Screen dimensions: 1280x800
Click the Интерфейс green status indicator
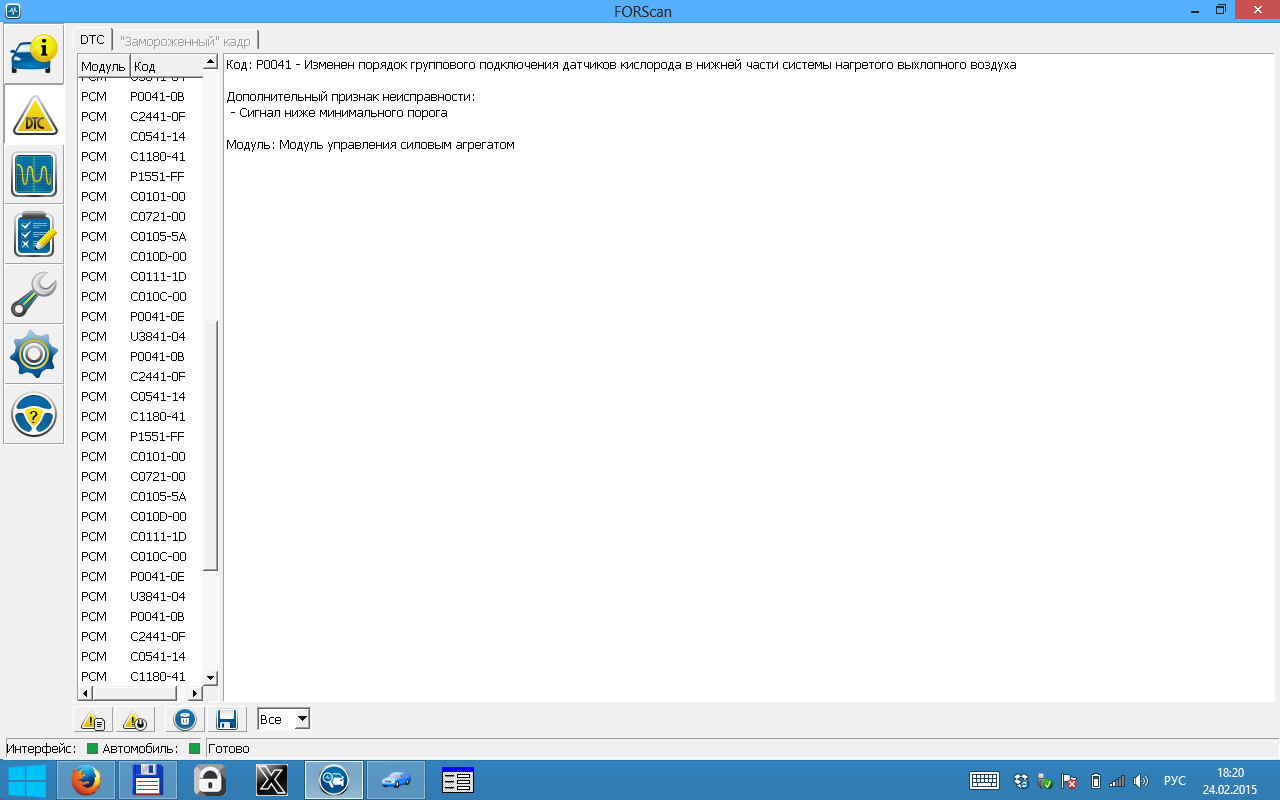tap(92, 748)
